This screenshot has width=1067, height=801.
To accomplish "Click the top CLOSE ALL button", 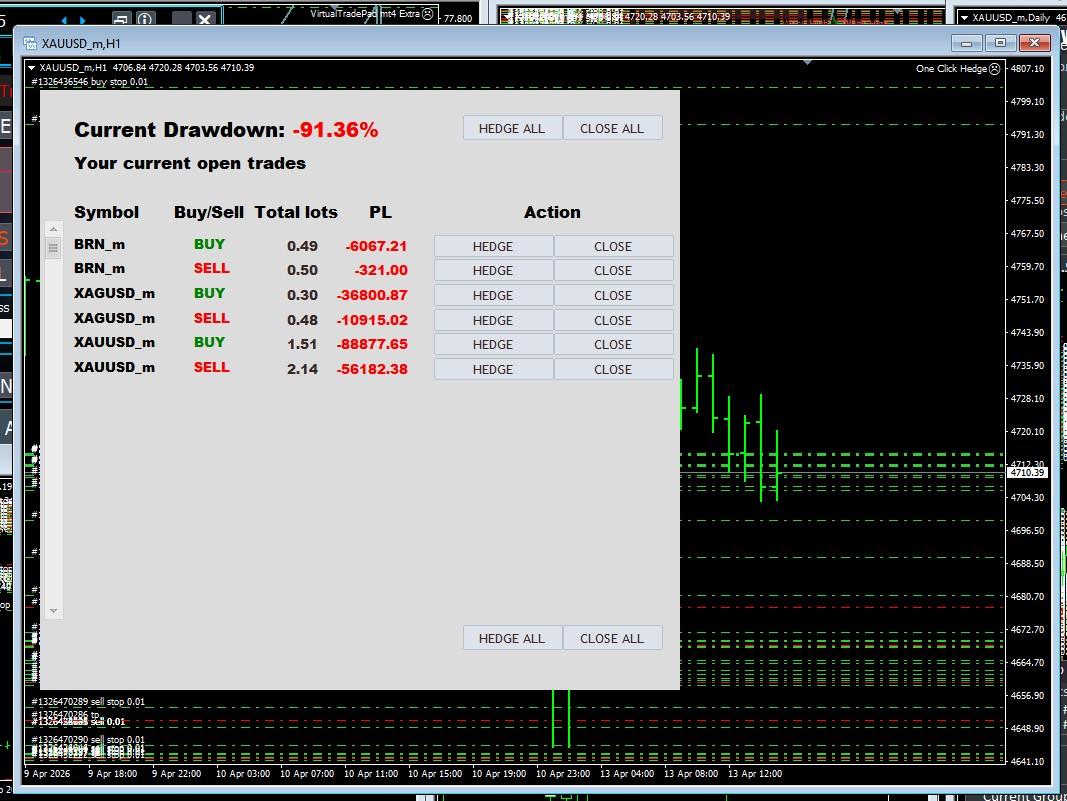I will pos(612,128).
